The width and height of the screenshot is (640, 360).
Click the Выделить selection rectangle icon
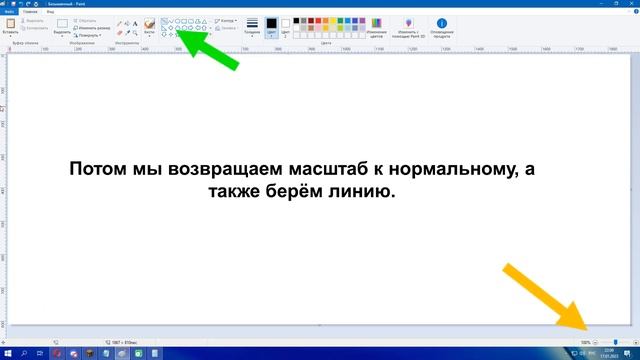click(x=62, y=23)
